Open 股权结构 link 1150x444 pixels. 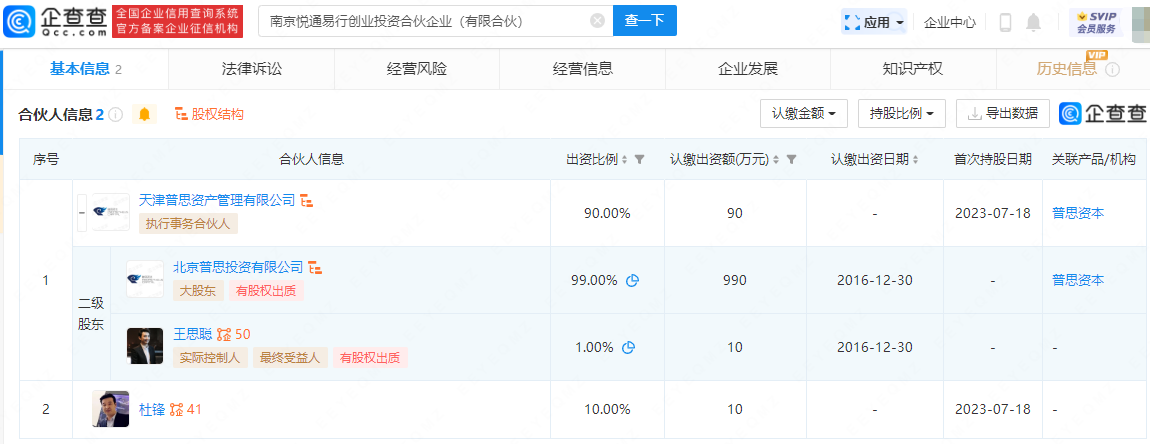click(209, 114)
